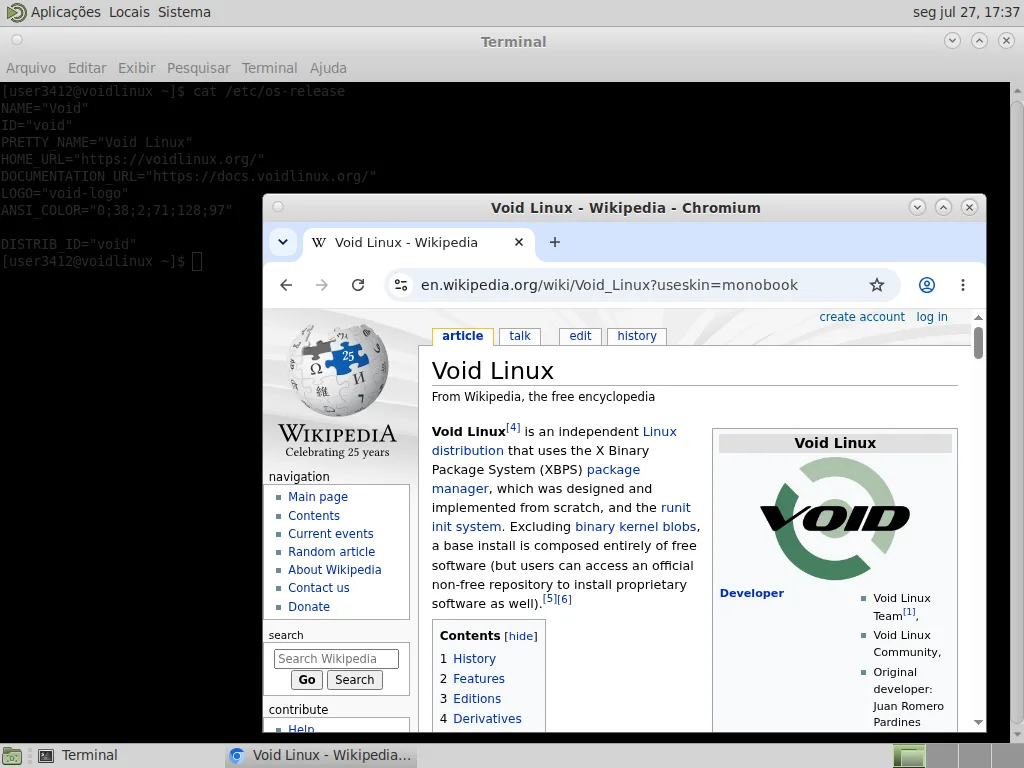Open Contact us link
1024x768 pixels.
[x=319, y=588]
